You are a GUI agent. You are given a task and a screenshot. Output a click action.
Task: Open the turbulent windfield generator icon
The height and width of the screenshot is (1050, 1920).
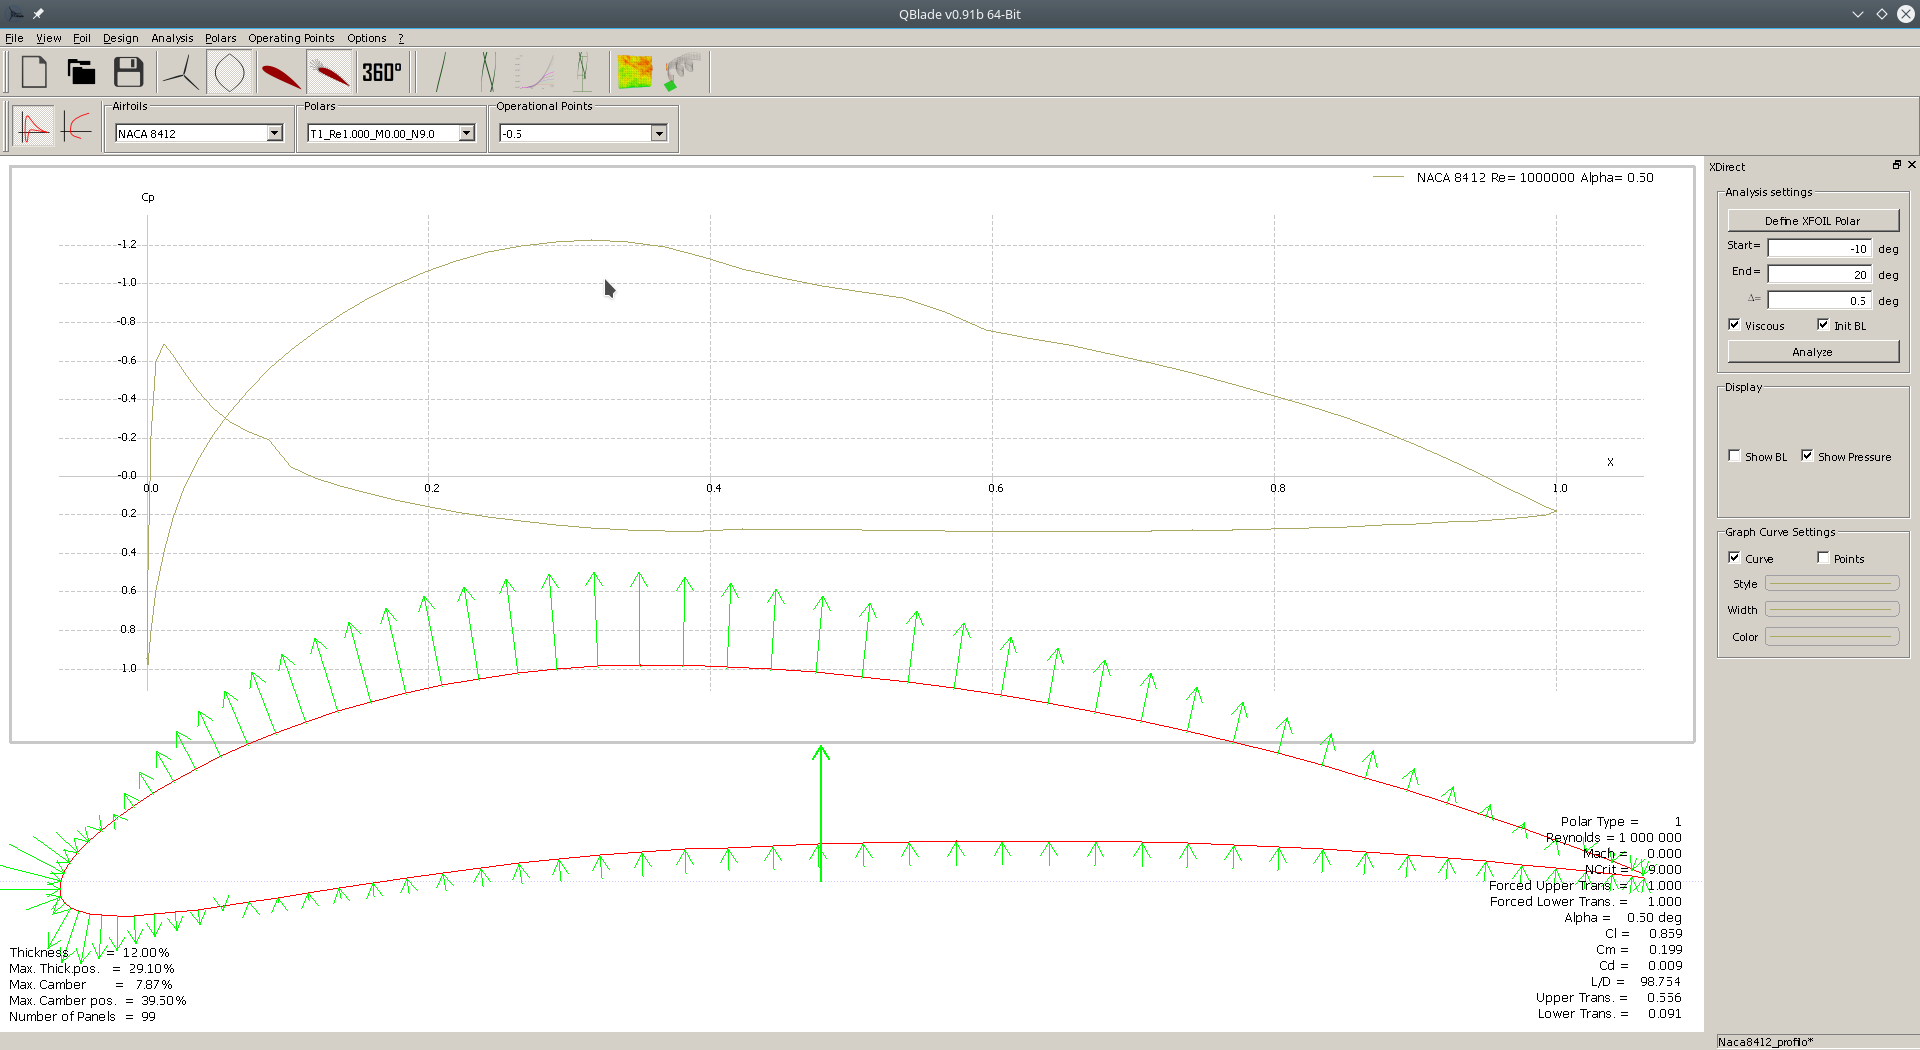click(634, 72)
